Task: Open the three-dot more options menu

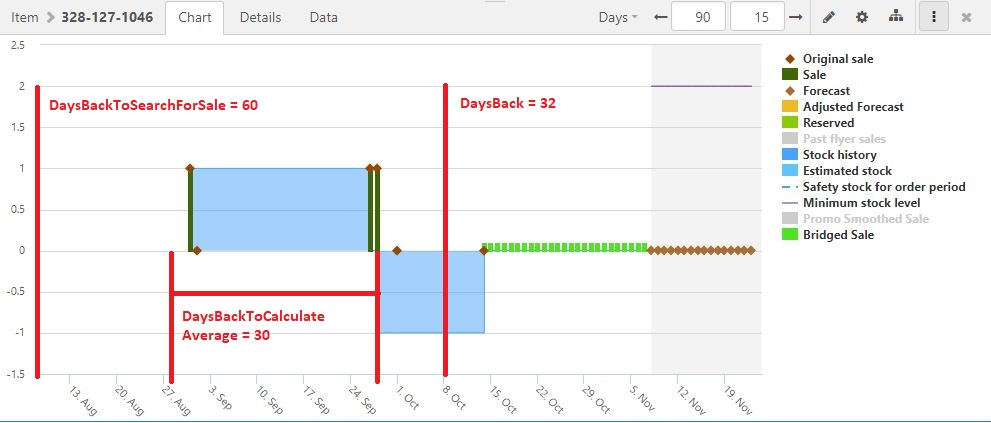Action: pyautogui.click(x=934, y=17)
